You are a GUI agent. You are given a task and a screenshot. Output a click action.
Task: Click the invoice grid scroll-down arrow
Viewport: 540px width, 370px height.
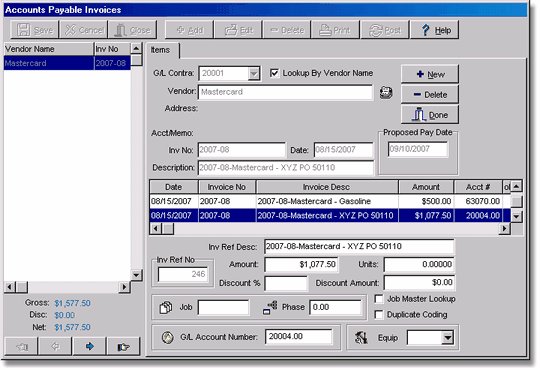[x=516, y=216]
